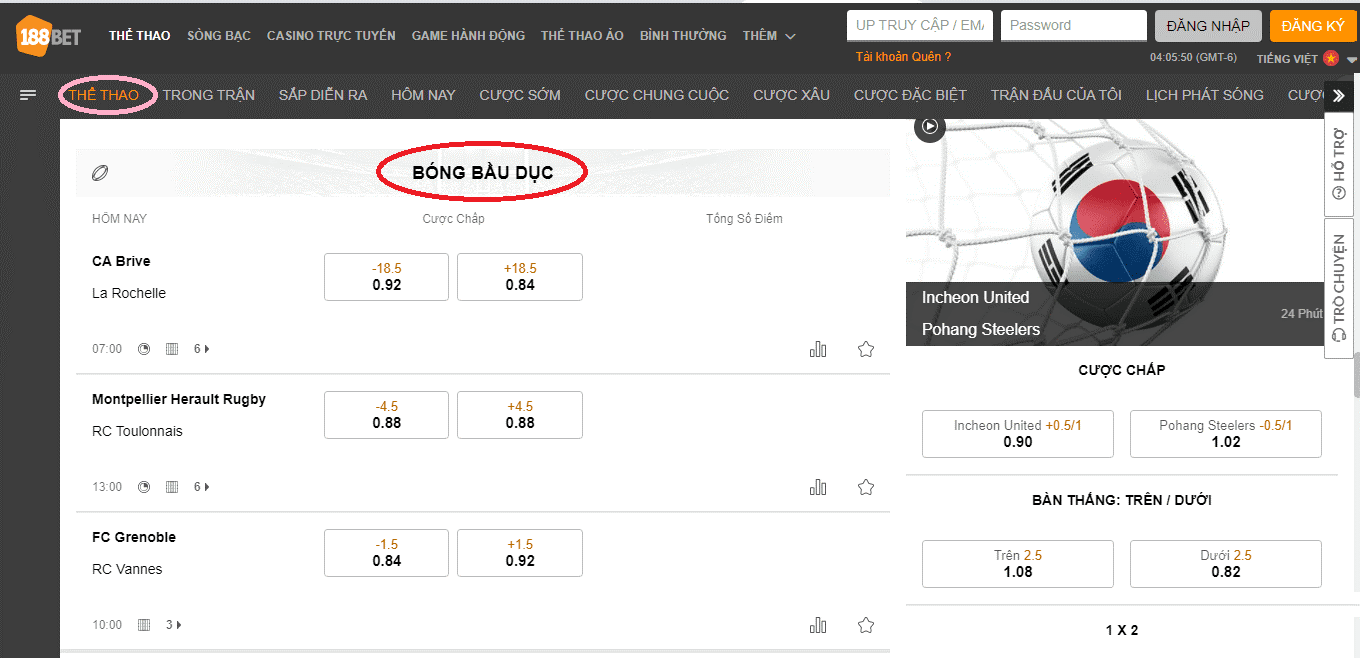Click the ĐĂNG NHẬP login button
The image size is (1360, 658).
pos(1208,26)
